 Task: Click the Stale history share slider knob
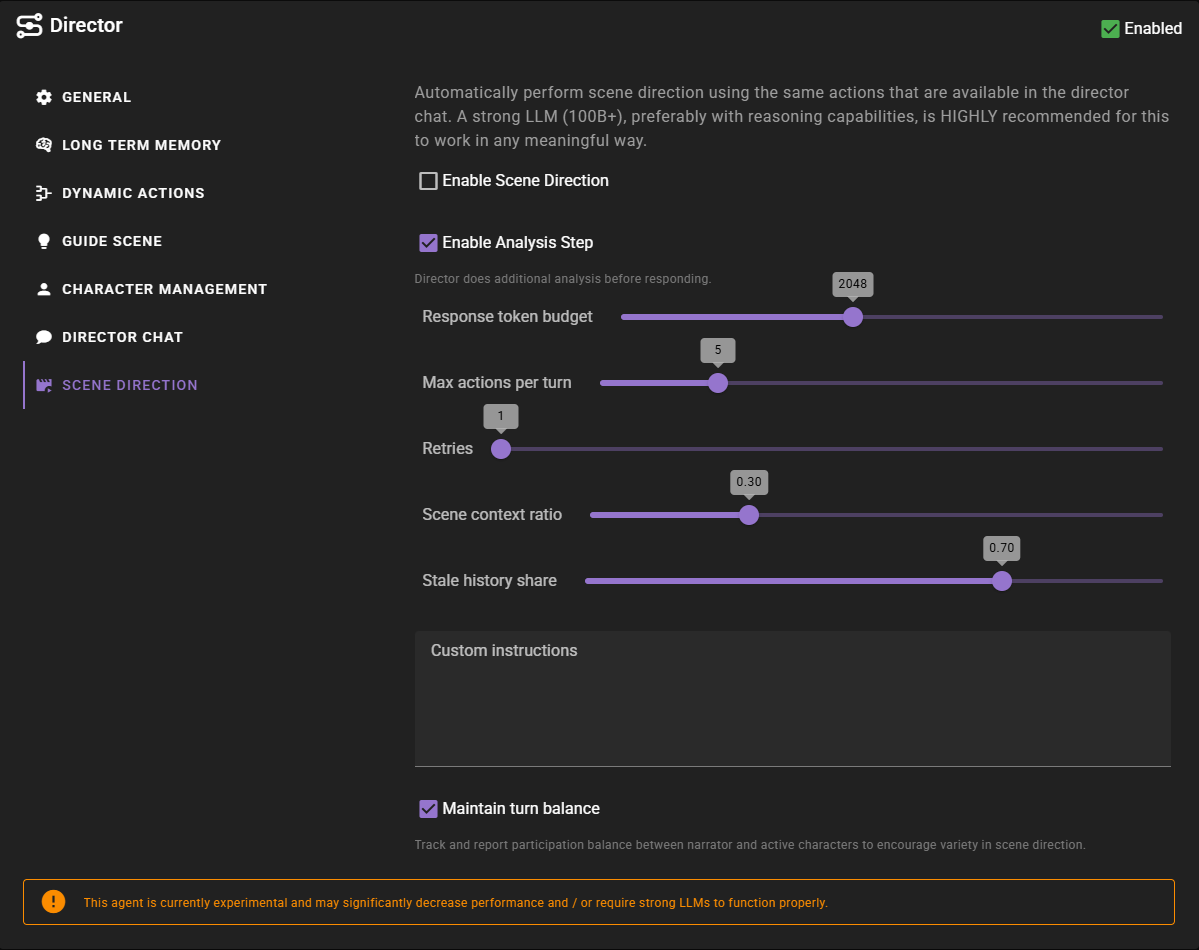(1001, 581)
